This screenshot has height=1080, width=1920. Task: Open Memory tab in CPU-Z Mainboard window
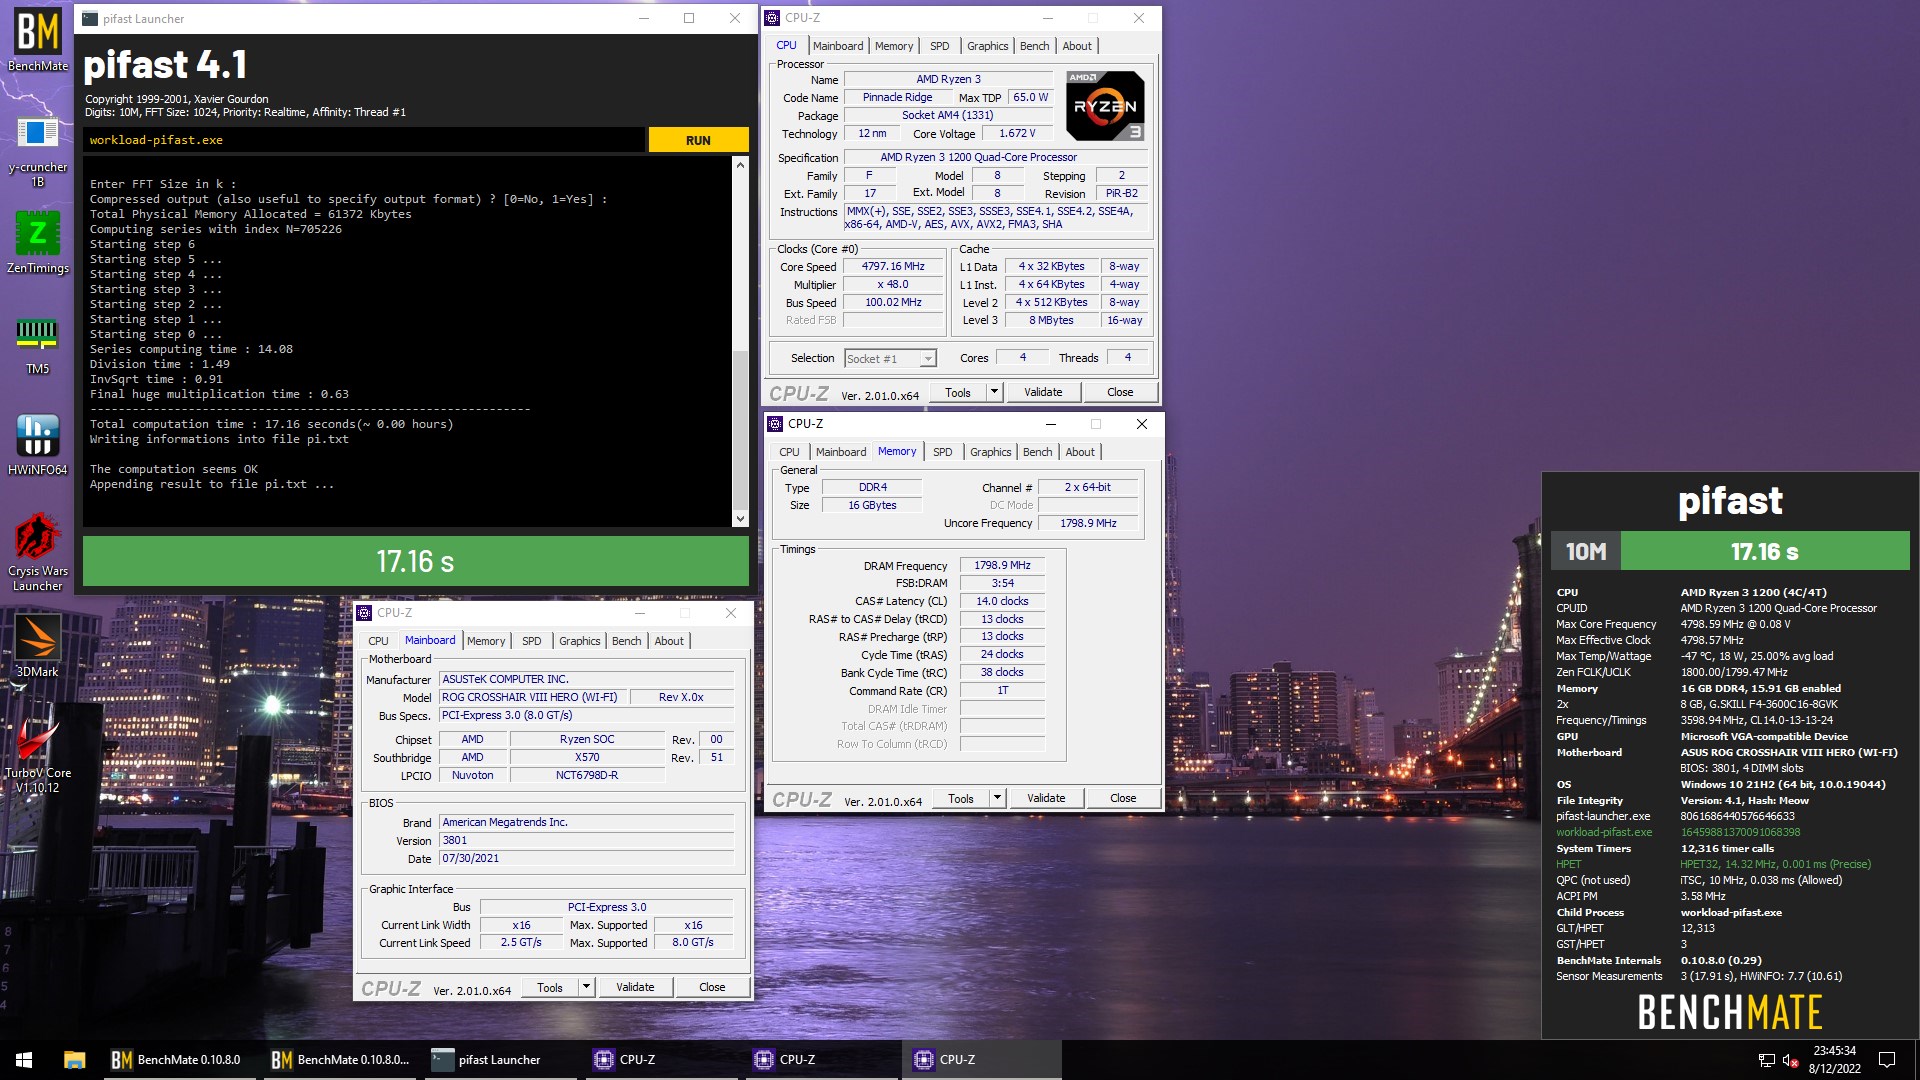pyautogui.click(x=486, y=641)
